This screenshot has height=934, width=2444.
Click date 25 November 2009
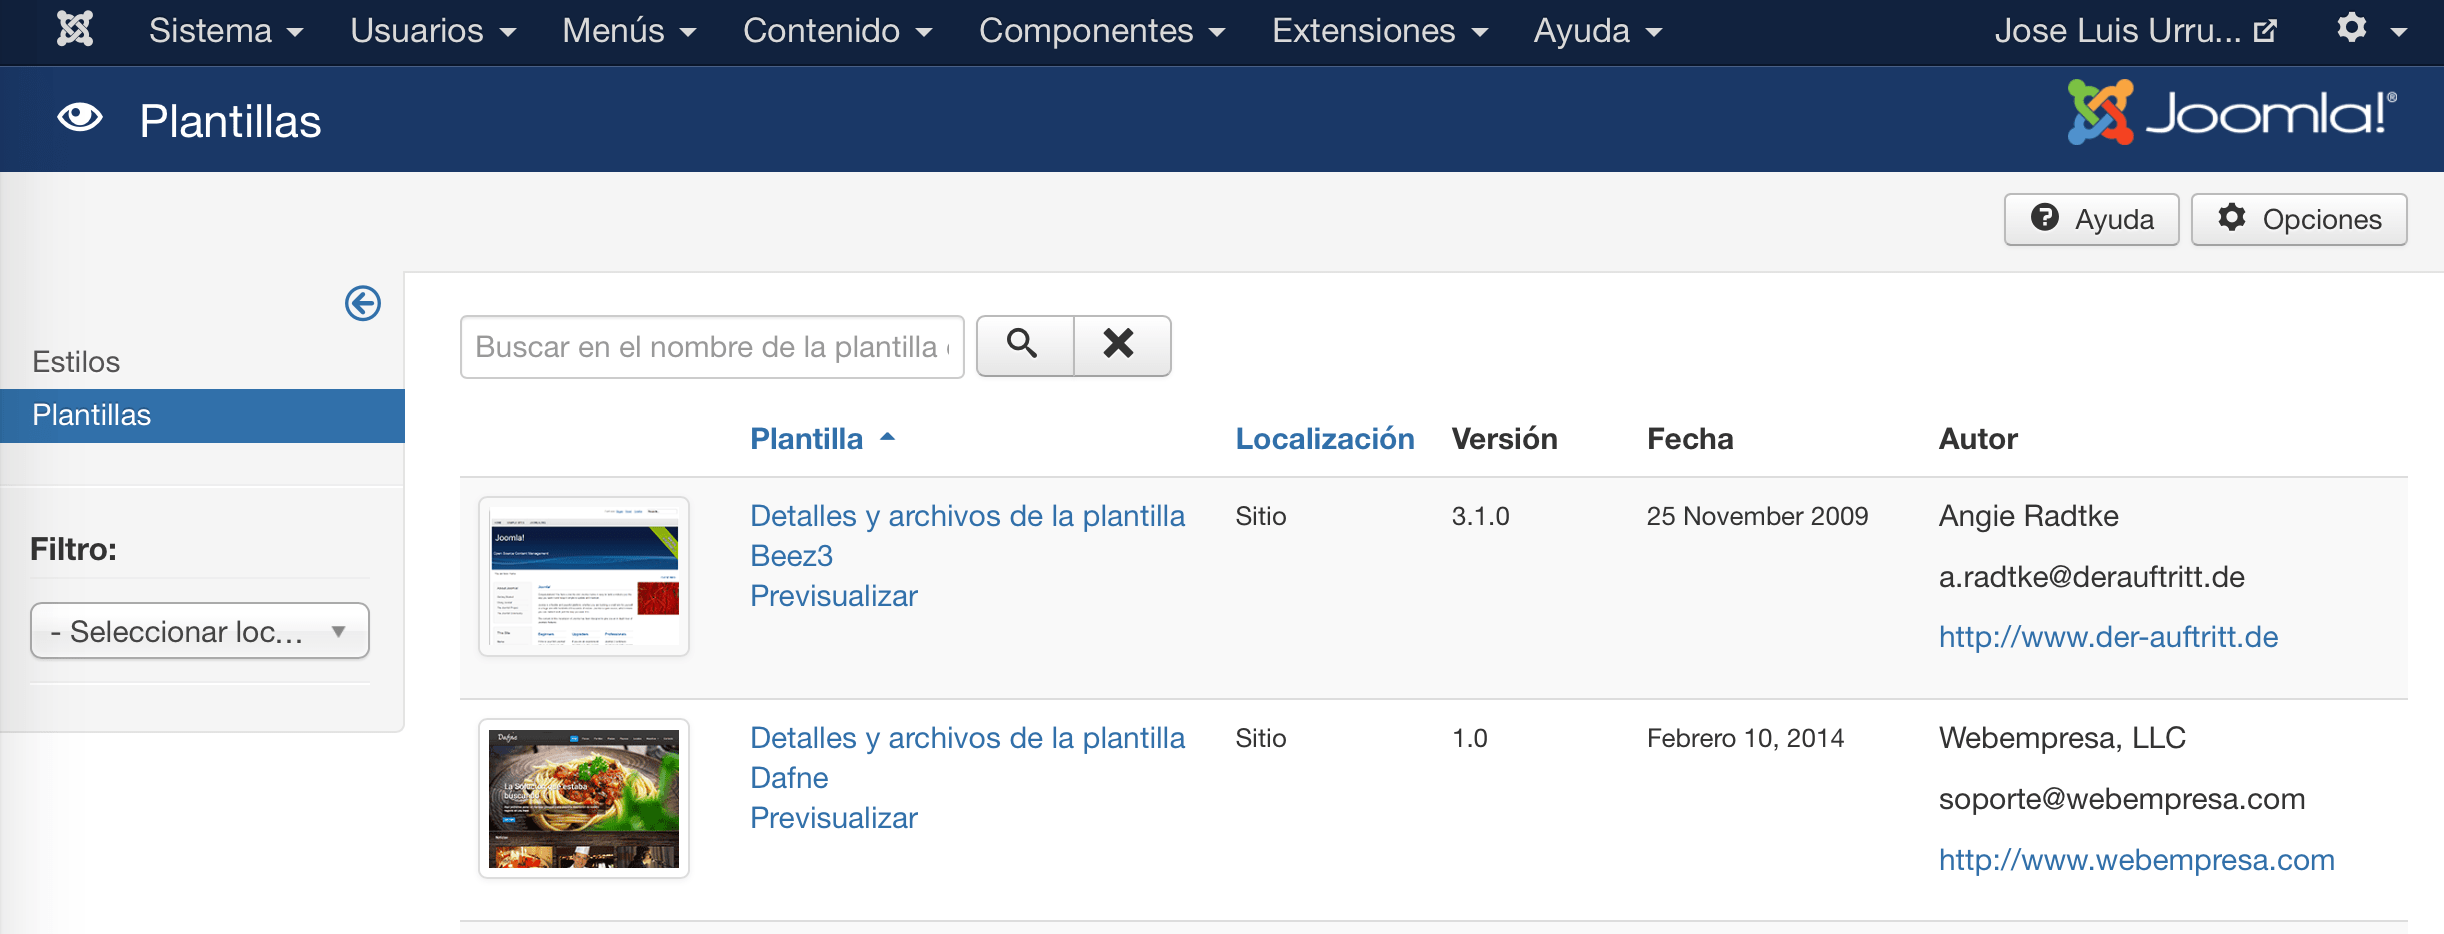1757,516
